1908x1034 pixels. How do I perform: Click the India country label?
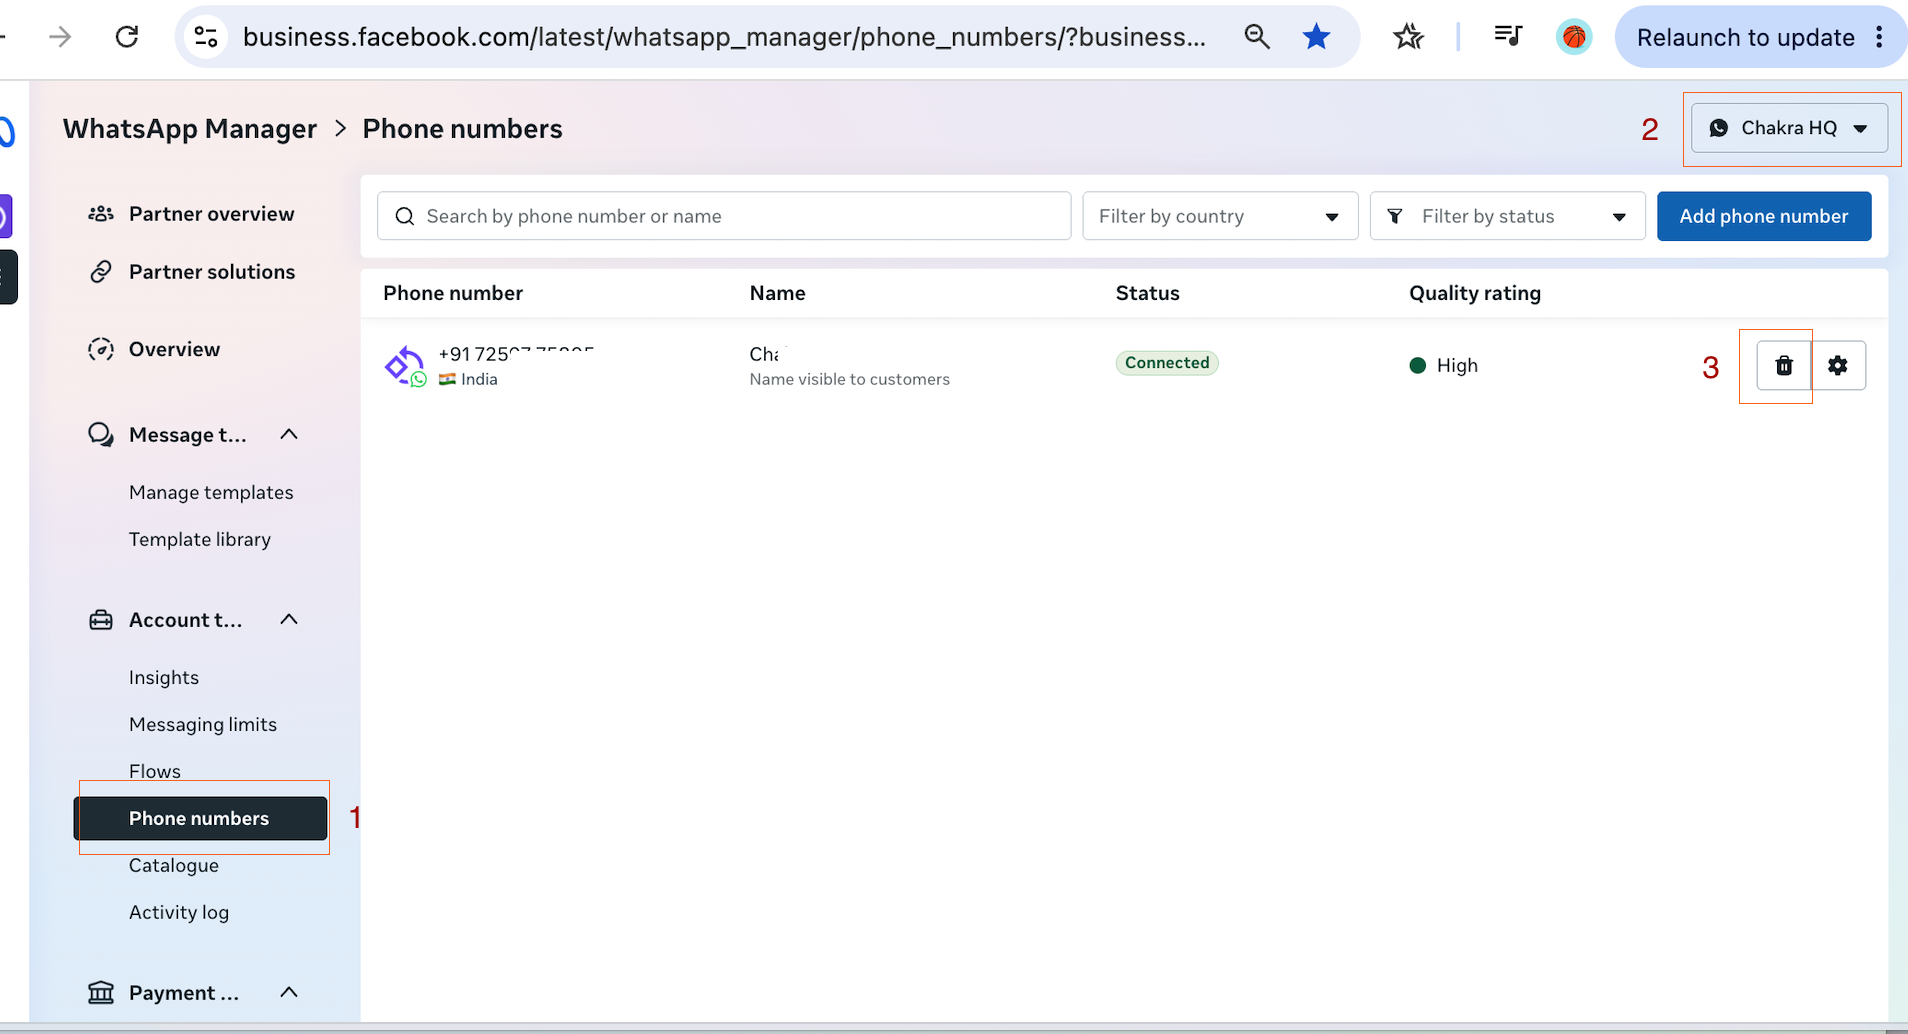coord(479,379)
